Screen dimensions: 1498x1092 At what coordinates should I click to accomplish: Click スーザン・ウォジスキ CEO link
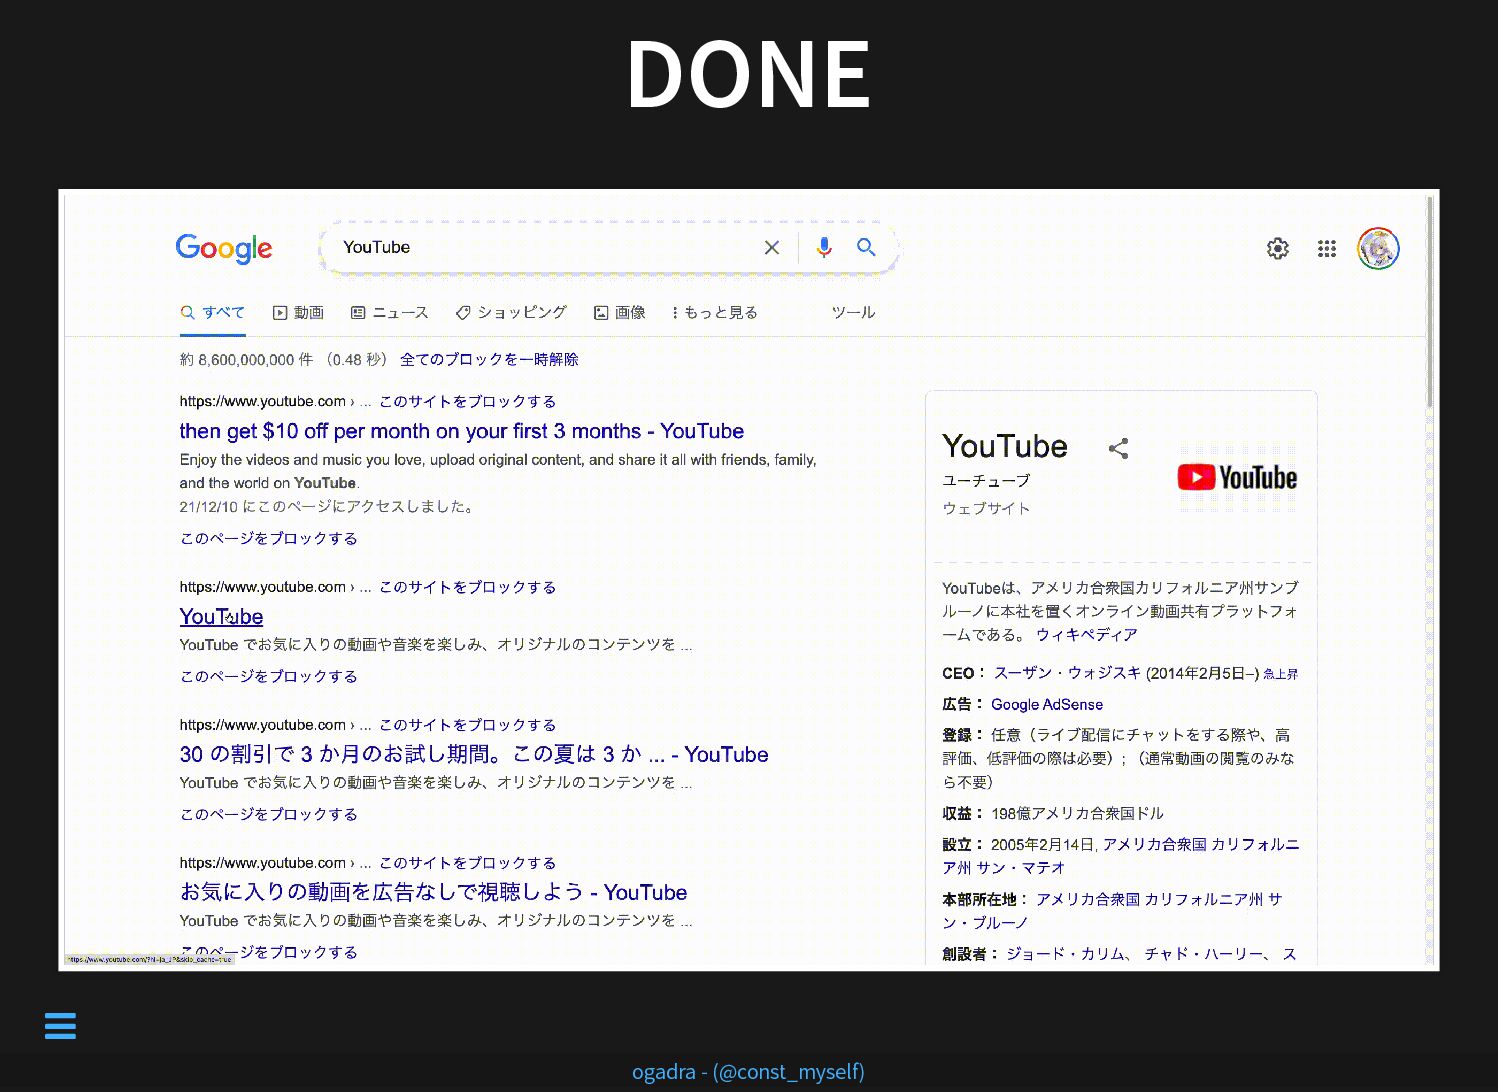pyautogui.click(x=1067, y=673)
